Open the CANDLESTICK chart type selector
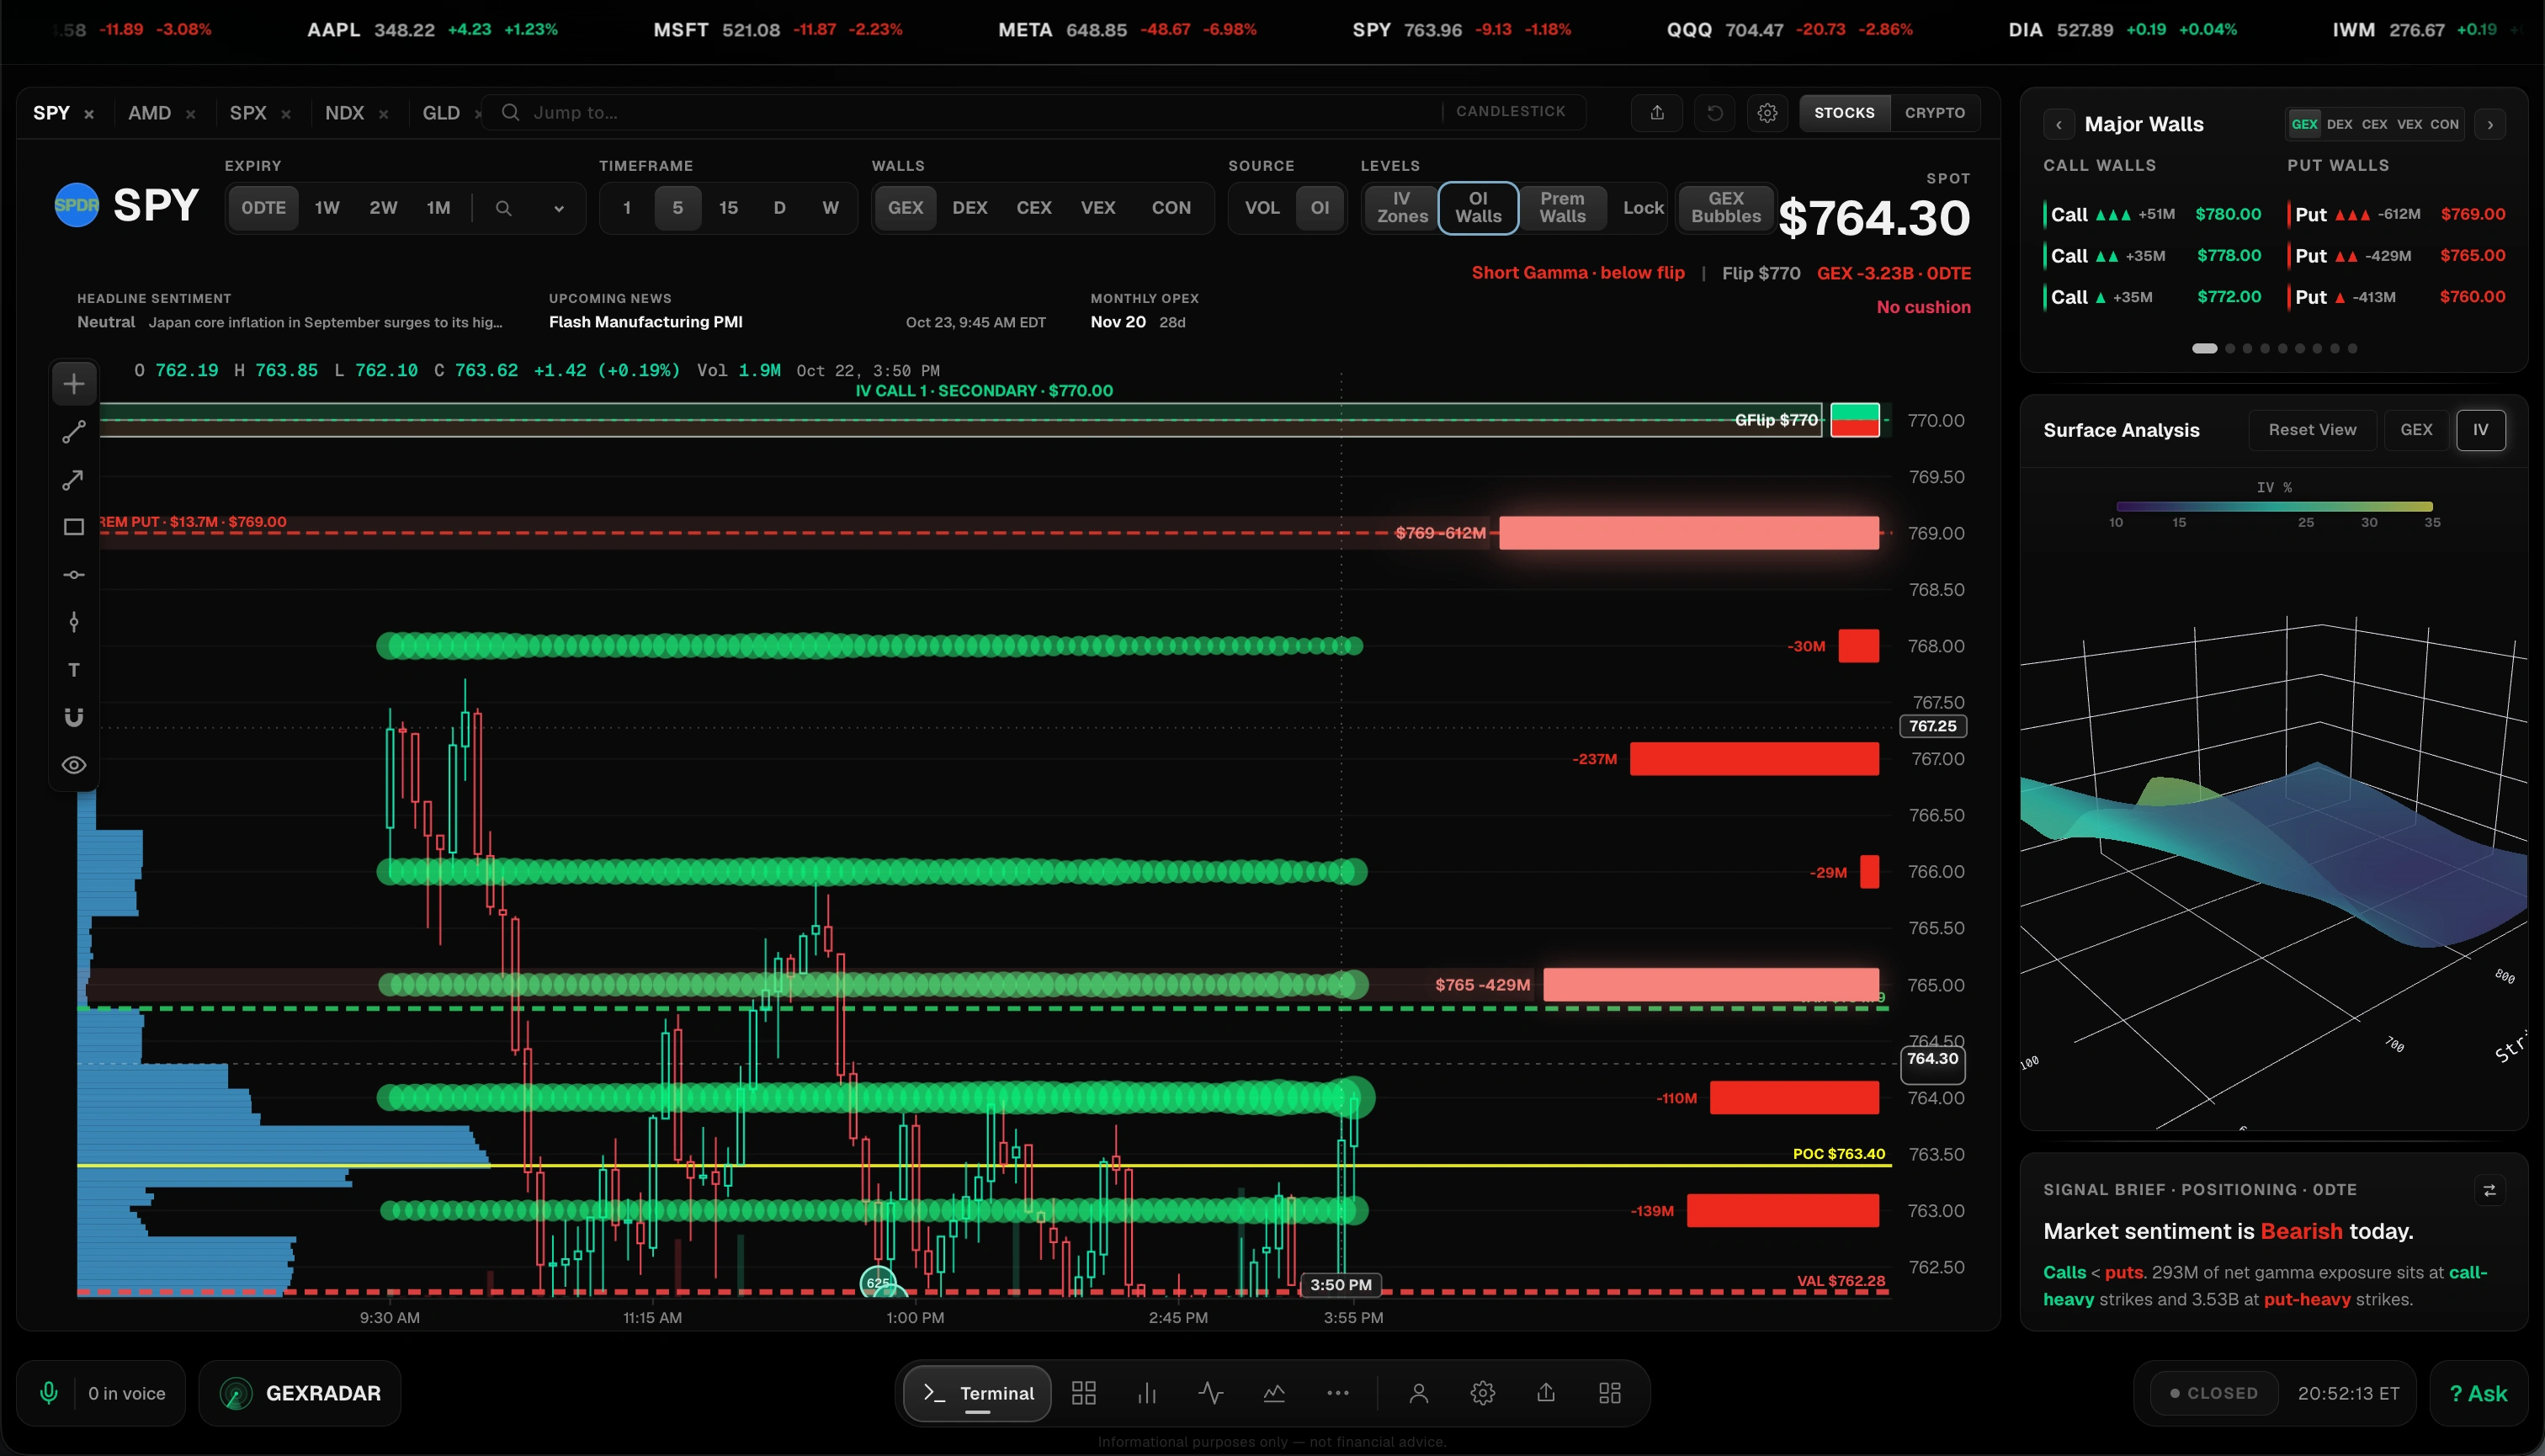2545x1456 pixels. [x=1510, y=111]
